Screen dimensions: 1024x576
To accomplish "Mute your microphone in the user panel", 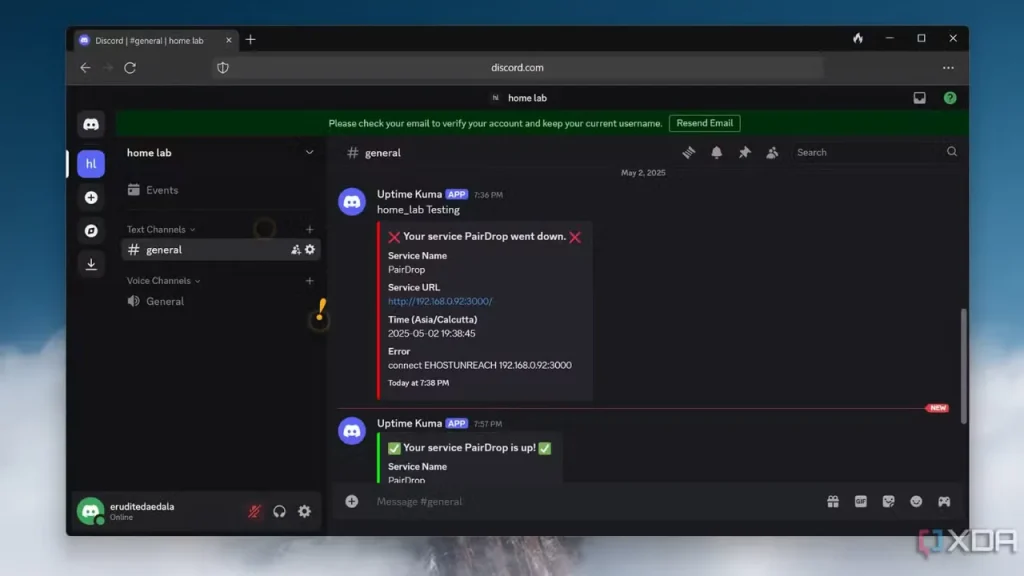I will click(255, 511).
